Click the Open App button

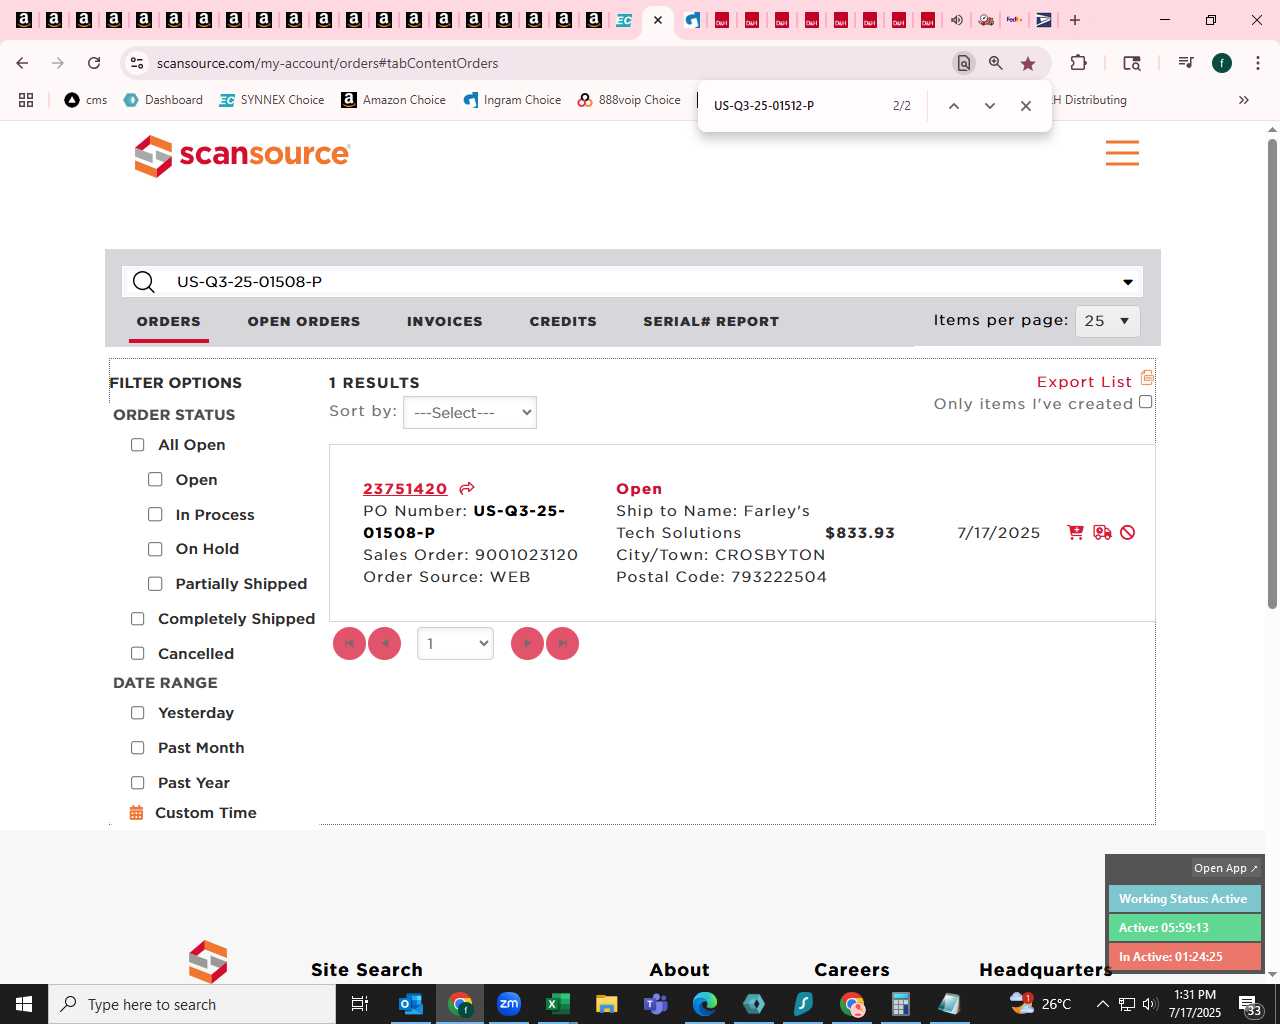pos(1226,868)
